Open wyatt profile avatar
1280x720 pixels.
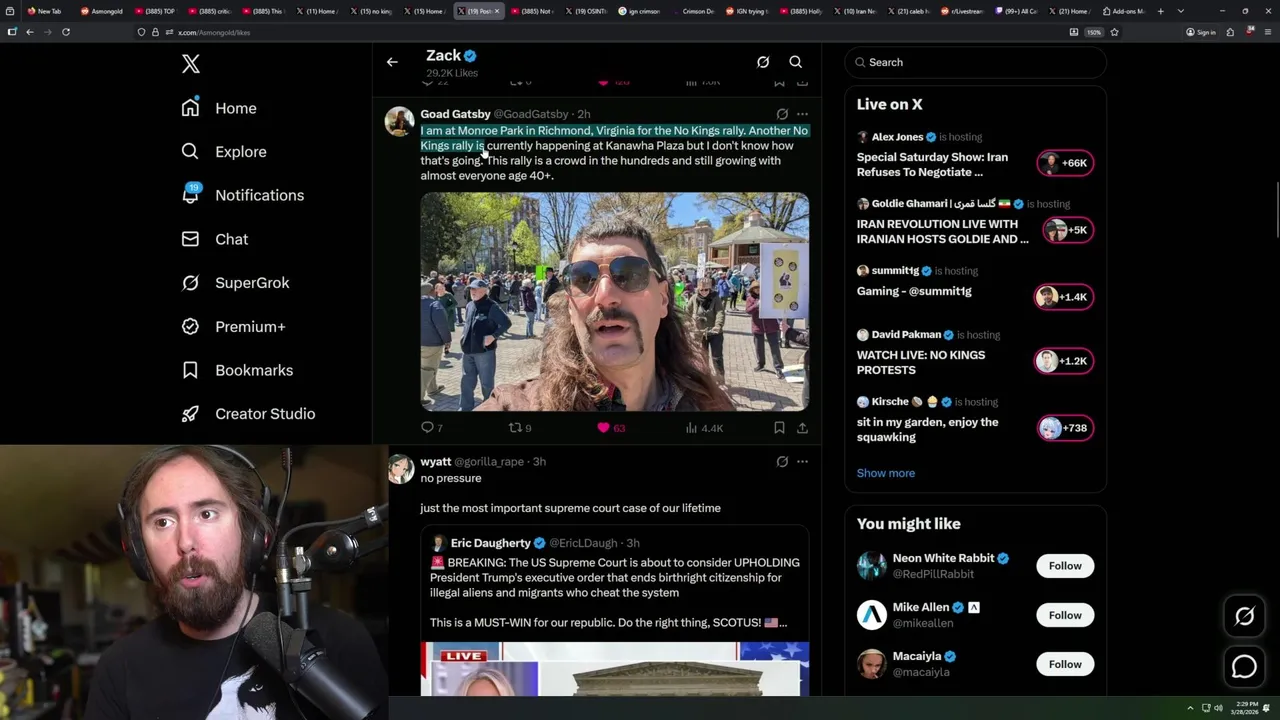(400, 469)
